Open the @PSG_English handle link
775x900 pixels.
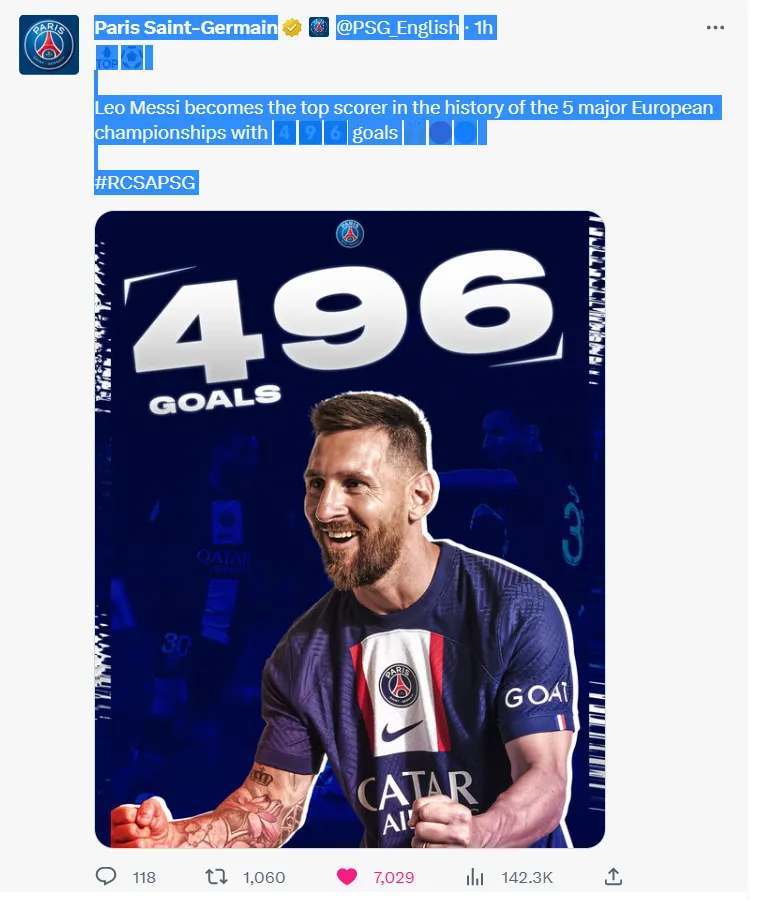point(397,28)
